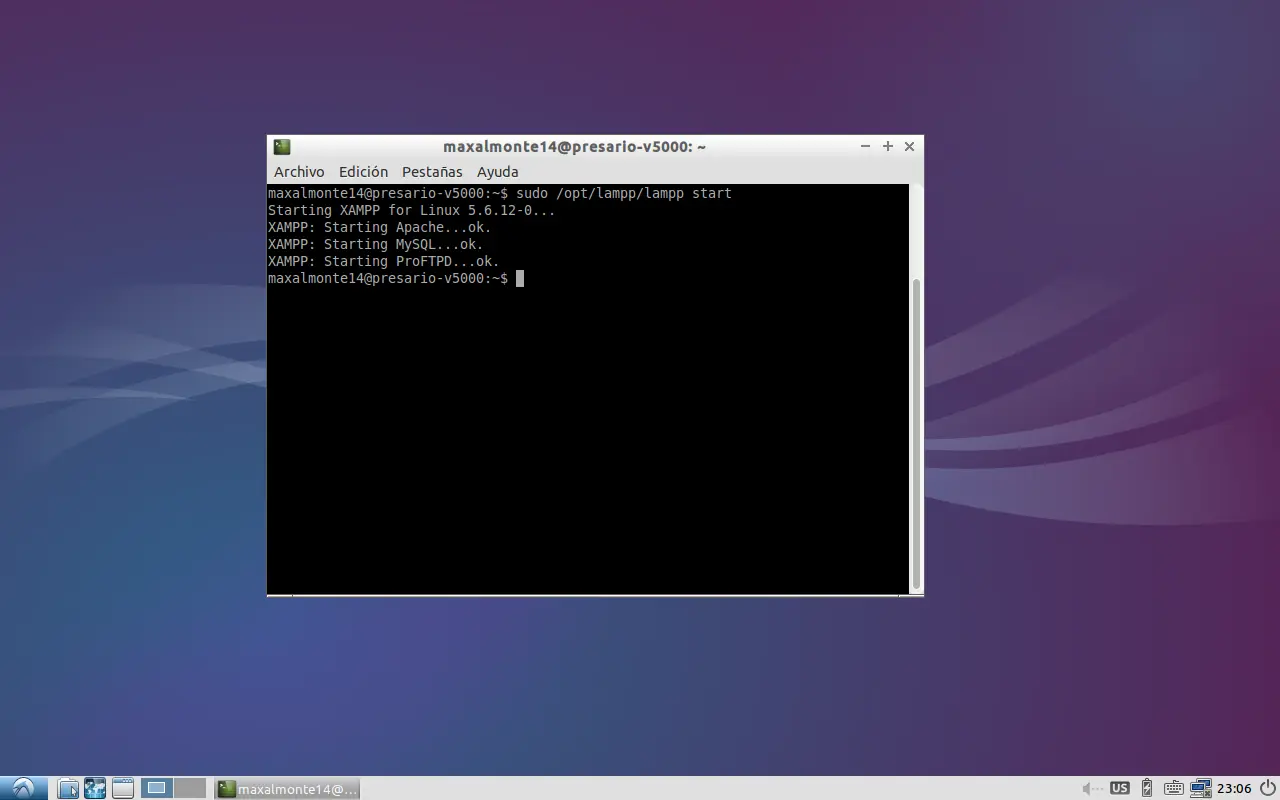Open the Lubuntu start menu

(x=23, y=788)
